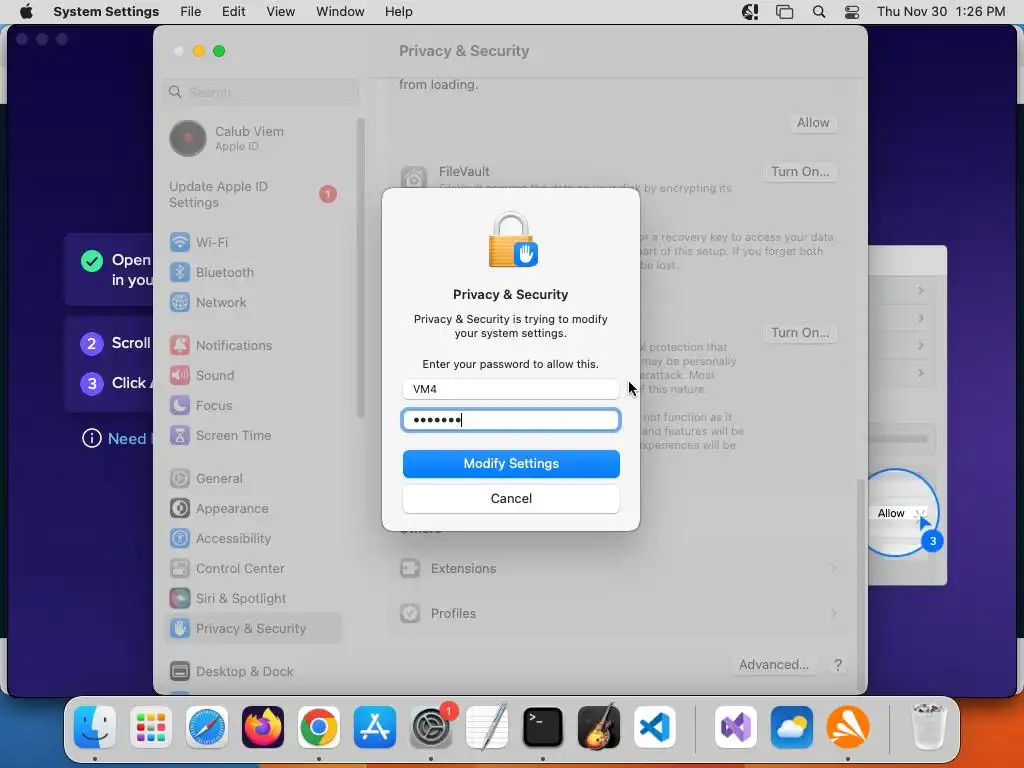
Task: Open Launchpad from the Dock
Action: pyautogui.click(x=151, y=727)
